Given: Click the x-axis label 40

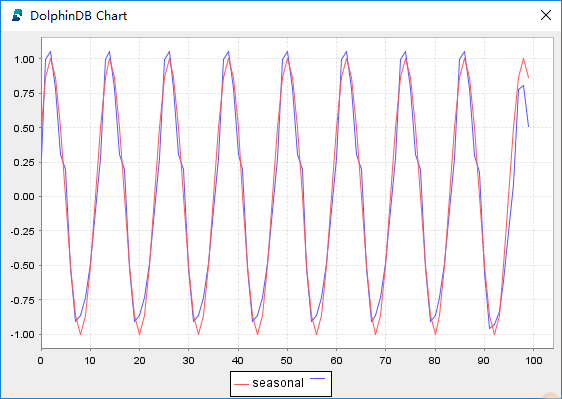Looking at the screenshot, I should point(238,360).
